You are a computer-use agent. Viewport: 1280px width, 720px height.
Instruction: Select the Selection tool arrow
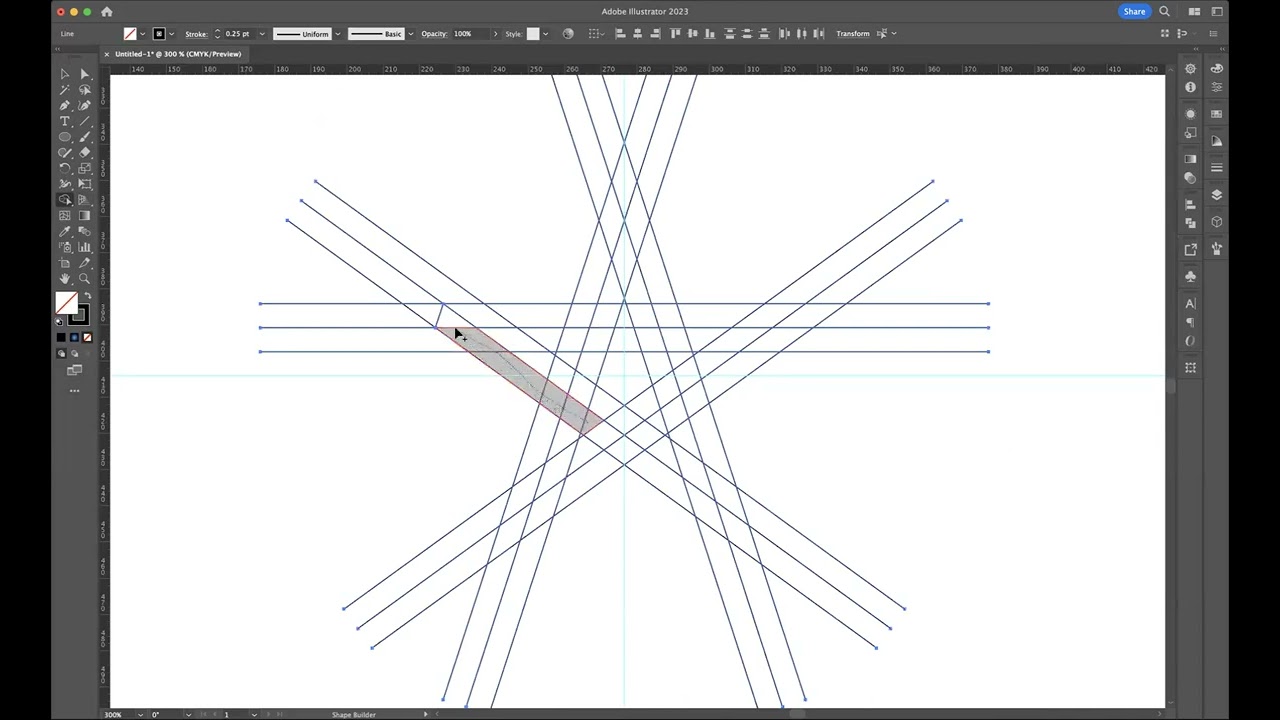click(x=65, y=74)
